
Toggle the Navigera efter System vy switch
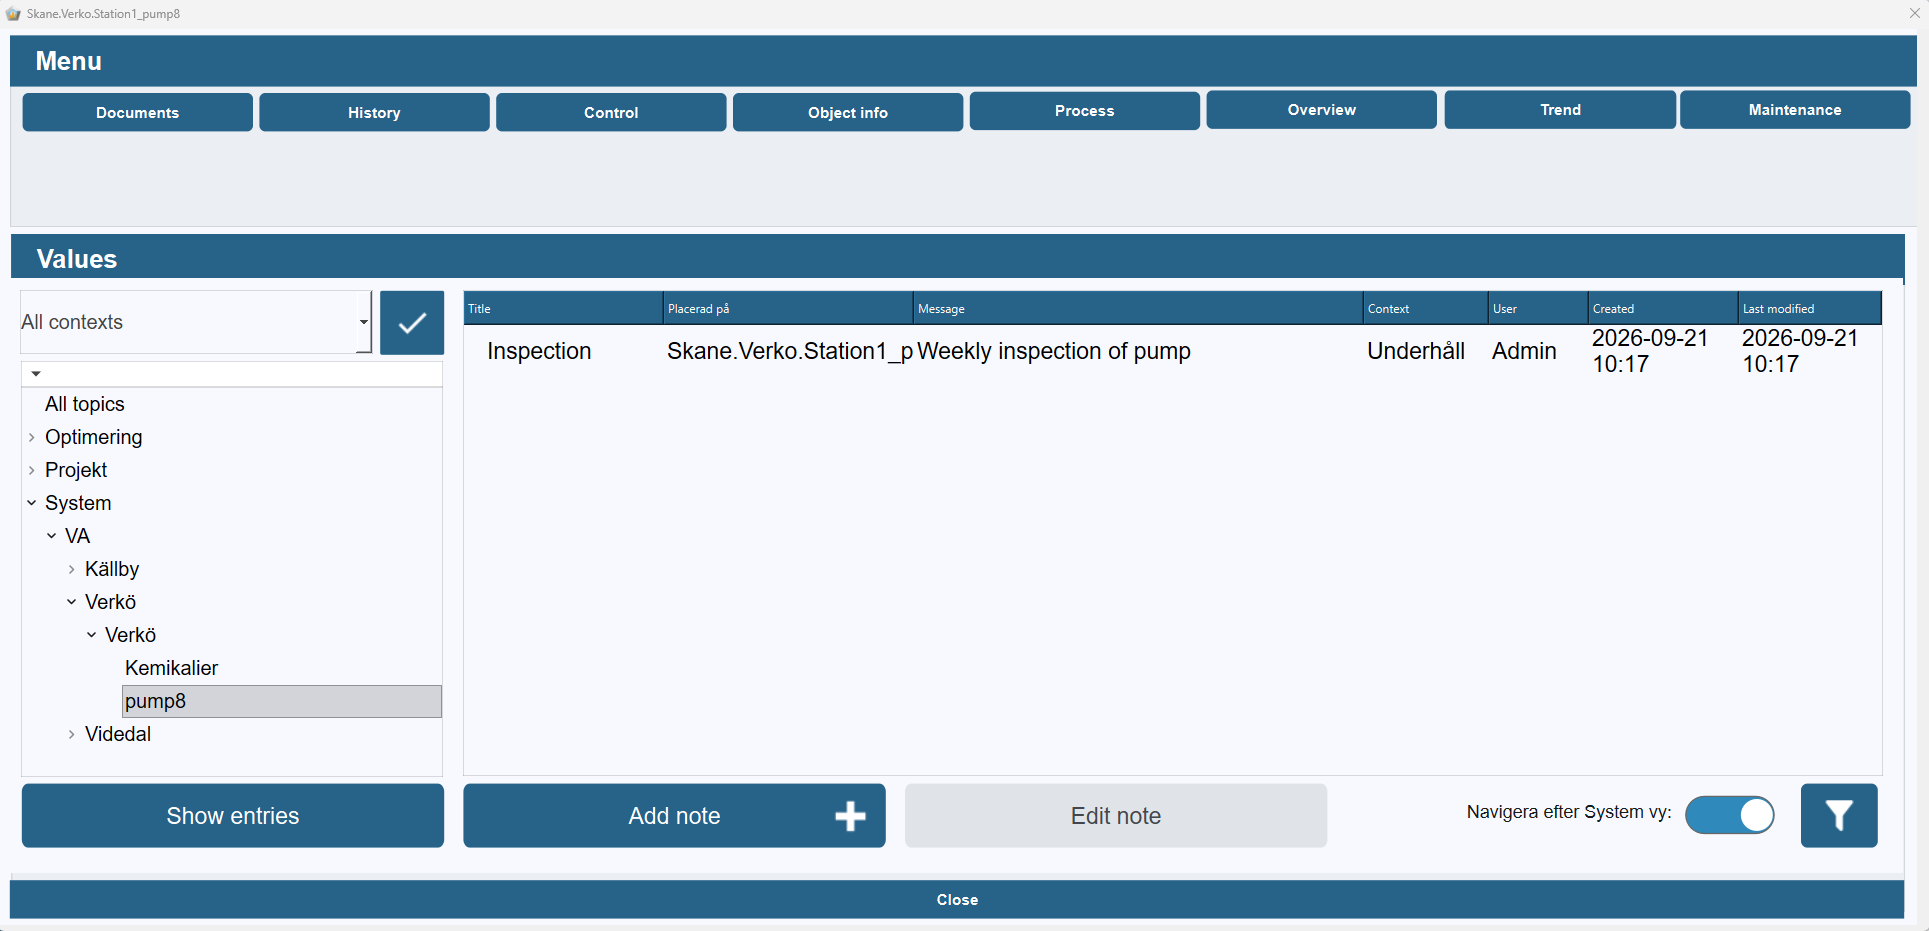pos(1729,815)
